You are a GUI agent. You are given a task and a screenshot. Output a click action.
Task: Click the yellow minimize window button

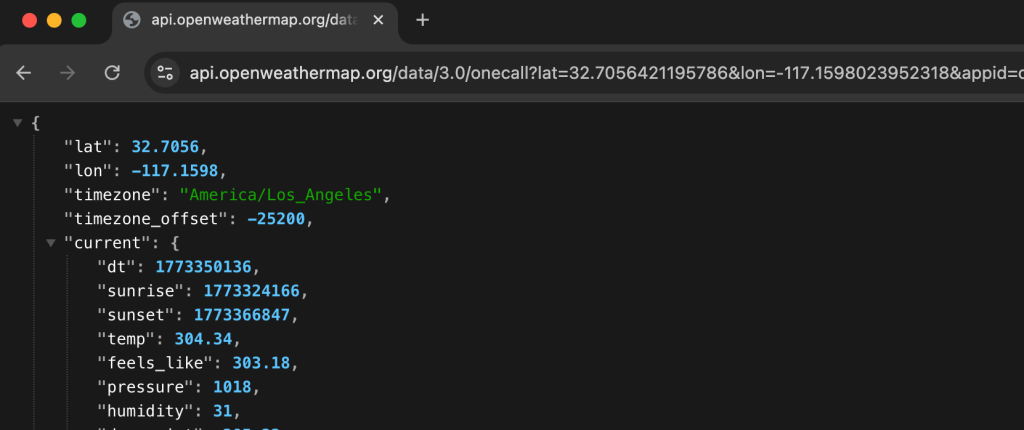point(54,20)
